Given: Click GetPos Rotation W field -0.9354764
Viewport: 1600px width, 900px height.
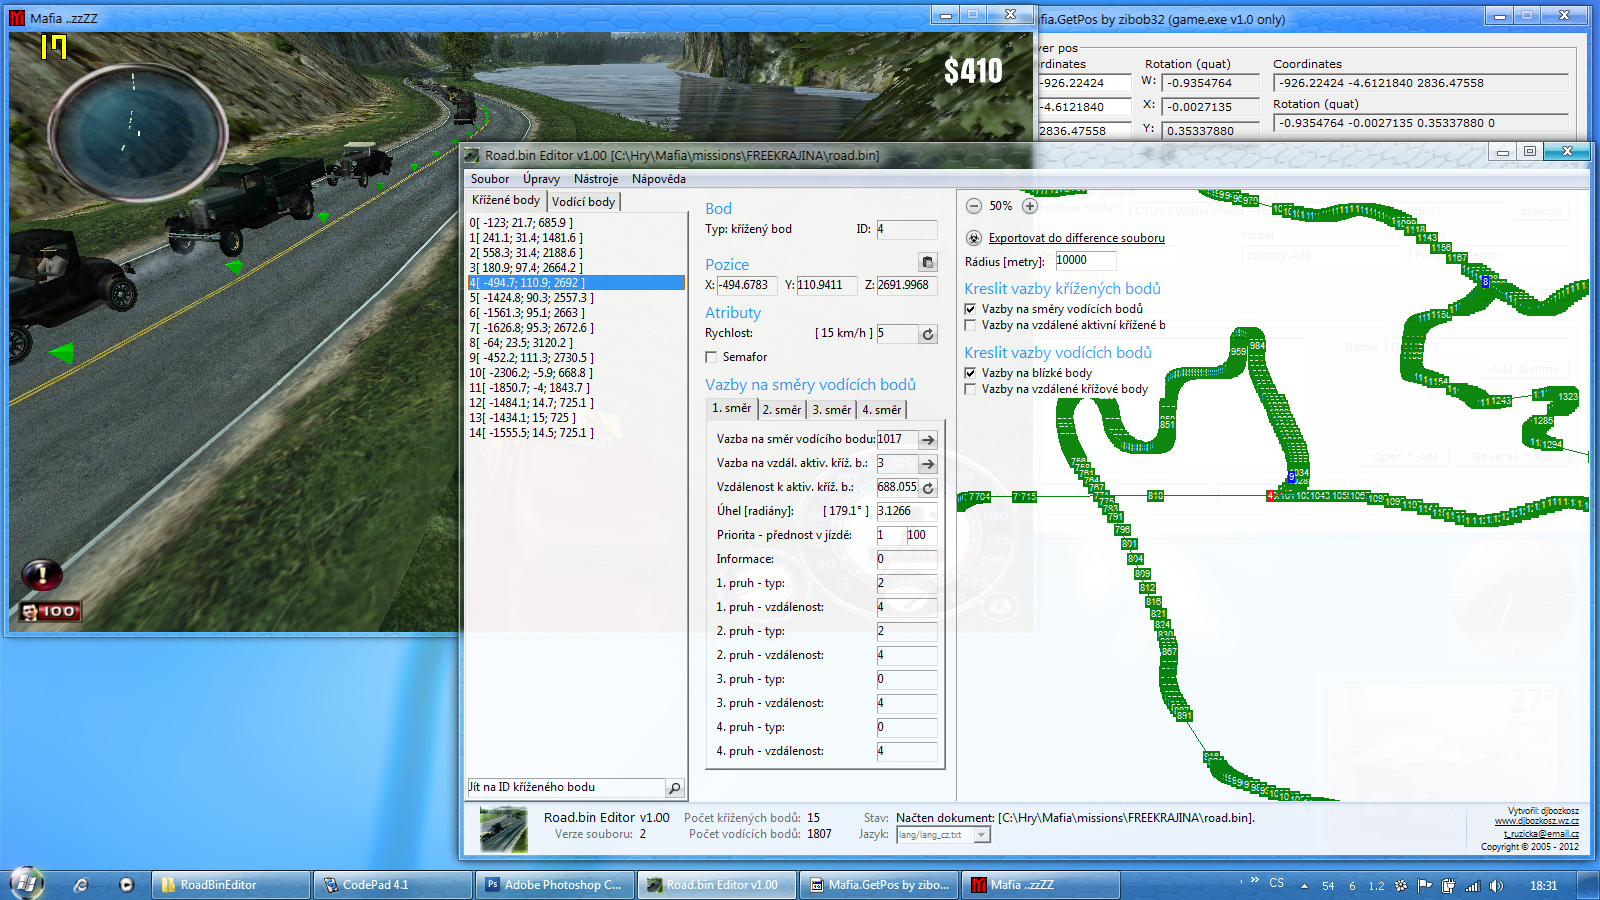Looking at the screenshot, I should (1210, 83).
